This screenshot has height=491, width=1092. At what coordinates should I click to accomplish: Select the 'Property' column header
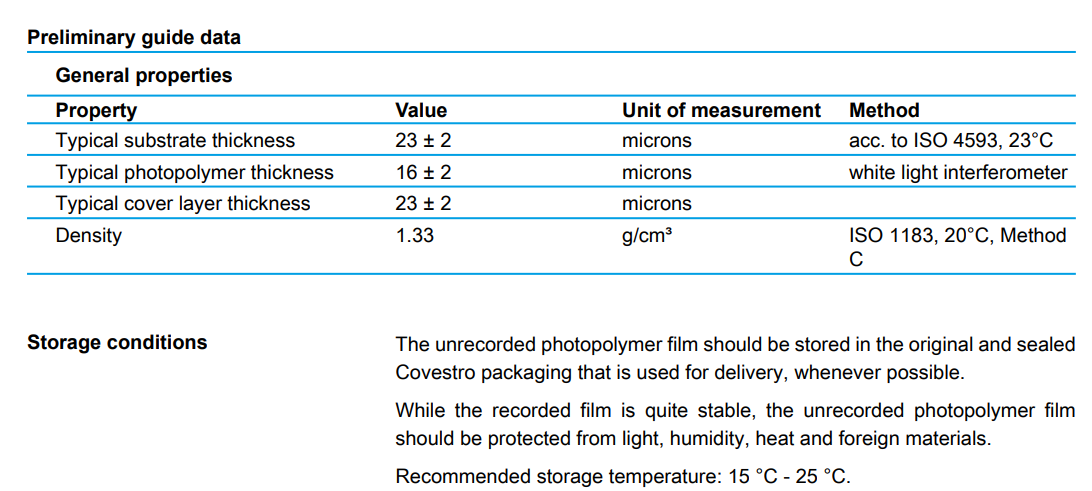click(96, 110)
